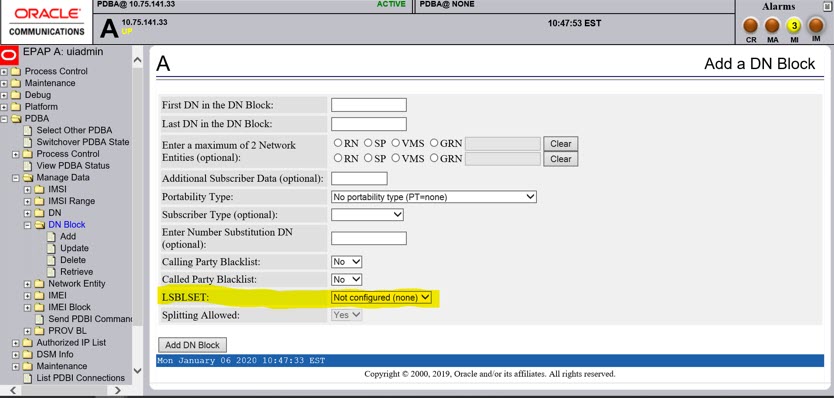Open the Portability Type dropdown

click(x=433, y=197)
